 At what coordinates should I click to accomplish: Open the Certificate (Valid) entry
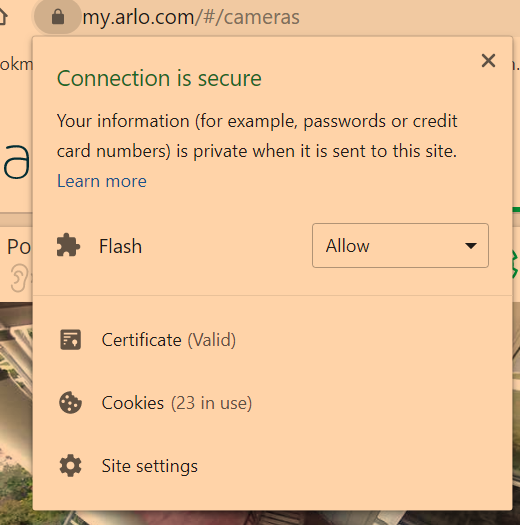point(169,340)
